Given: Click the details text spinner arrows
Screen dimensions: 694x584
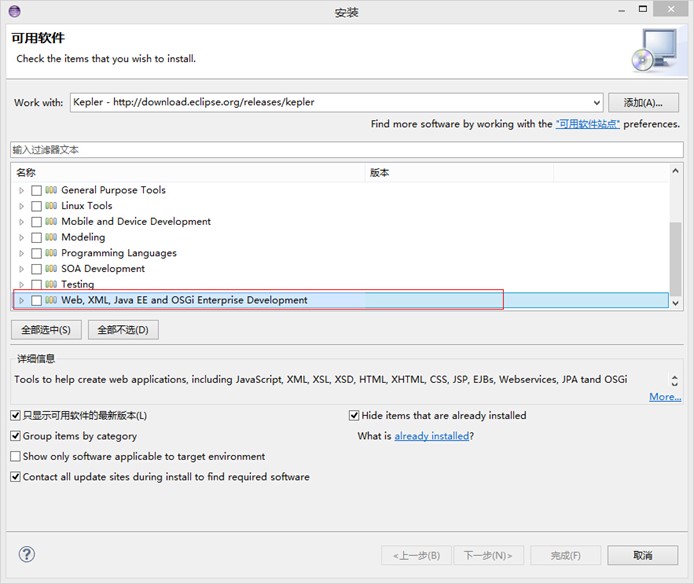Looking at the screenshot, I should [x=675, y=380].
